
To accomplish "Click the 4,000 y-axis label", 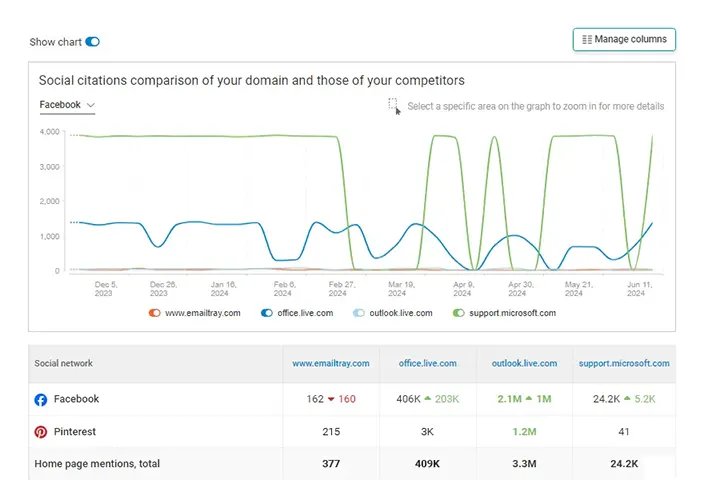I will (49, 132).
